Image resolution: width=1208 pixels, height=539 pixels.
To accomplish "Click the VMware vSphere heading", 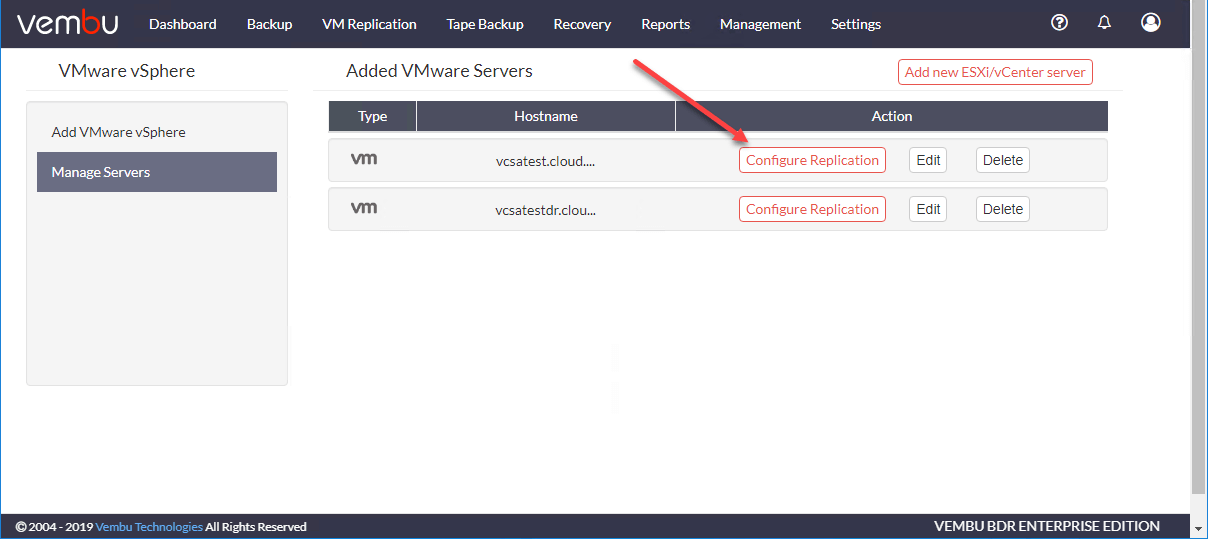I will click(127, 71).
